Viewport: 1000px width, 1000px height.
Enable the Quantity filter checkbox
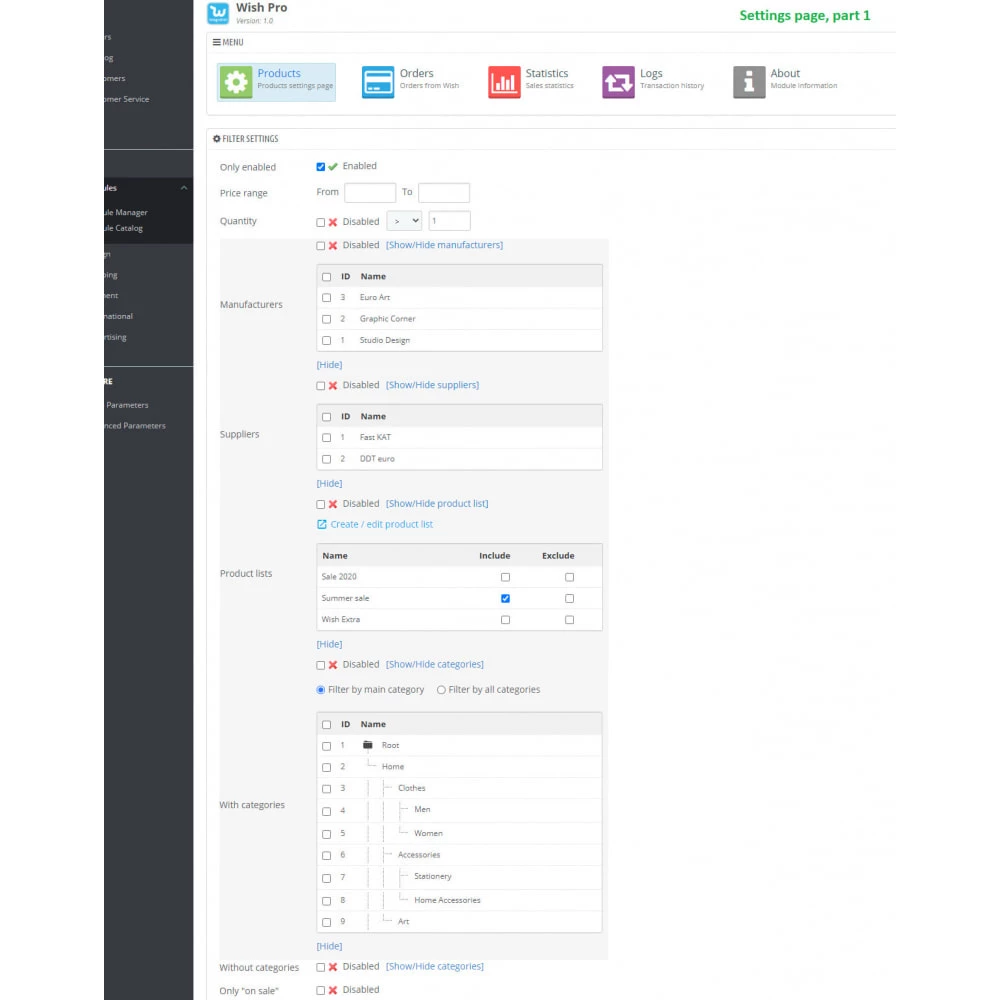pyautogui.click(x=321, y=223)
